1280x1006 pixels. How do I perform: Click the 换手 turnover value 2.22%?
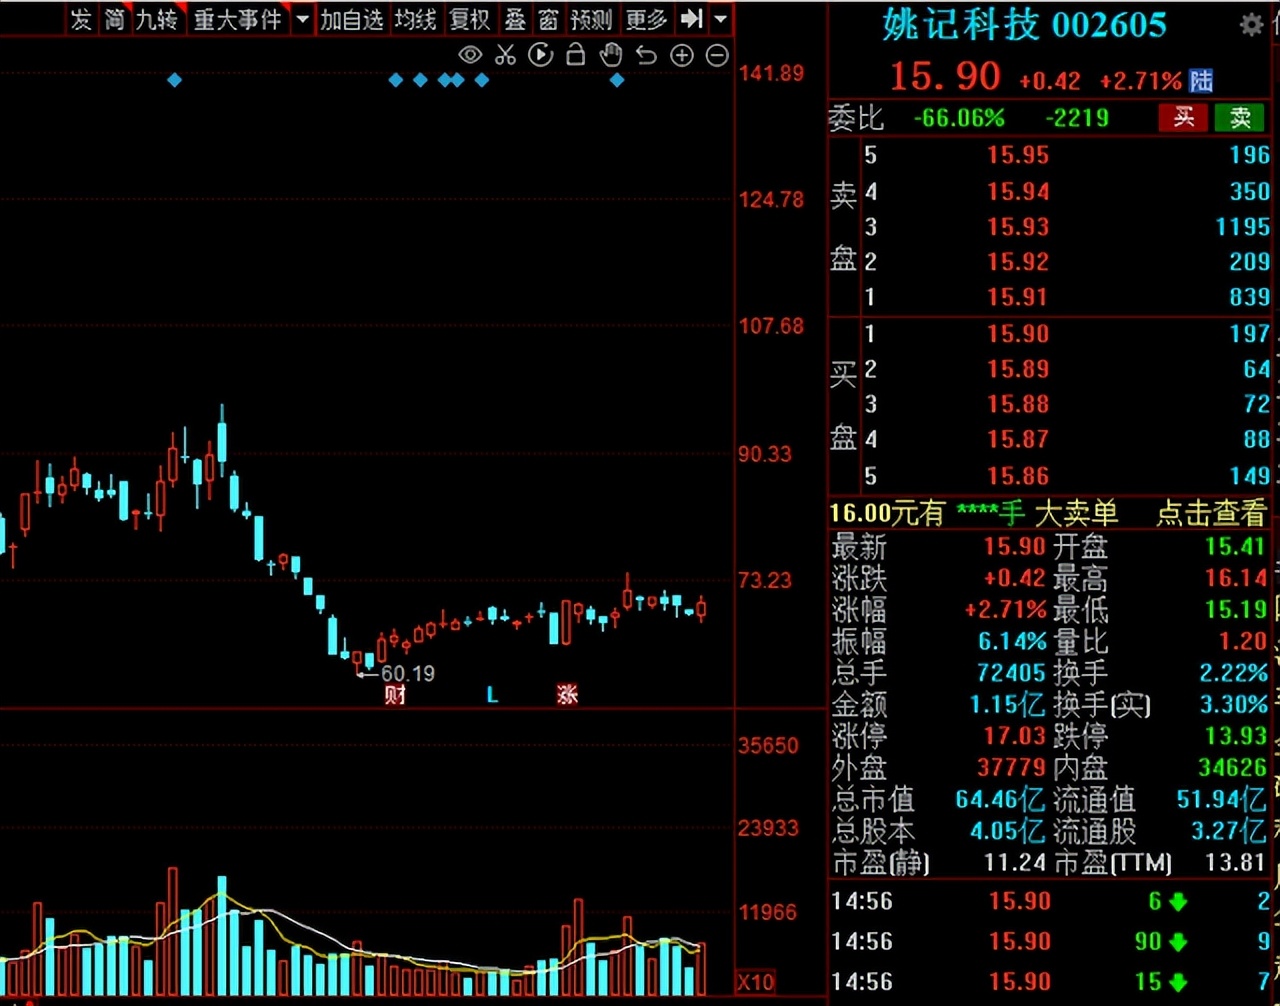1234,673
